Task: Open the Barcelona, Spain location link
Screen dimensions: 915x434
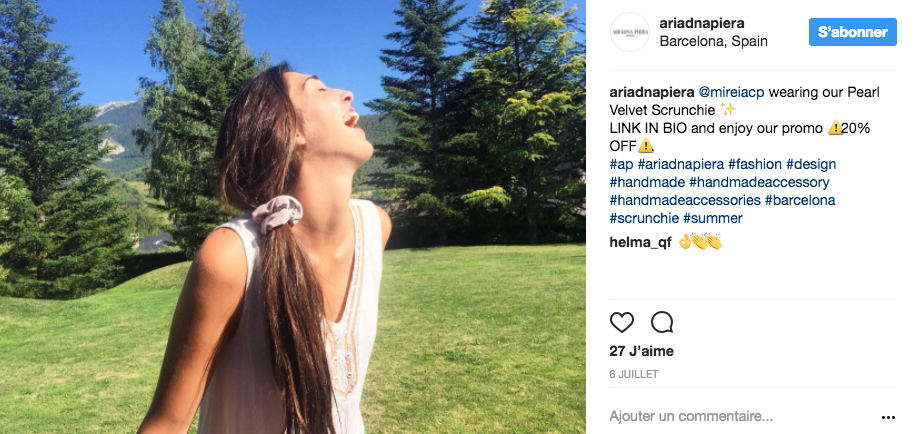Action: 713,41
